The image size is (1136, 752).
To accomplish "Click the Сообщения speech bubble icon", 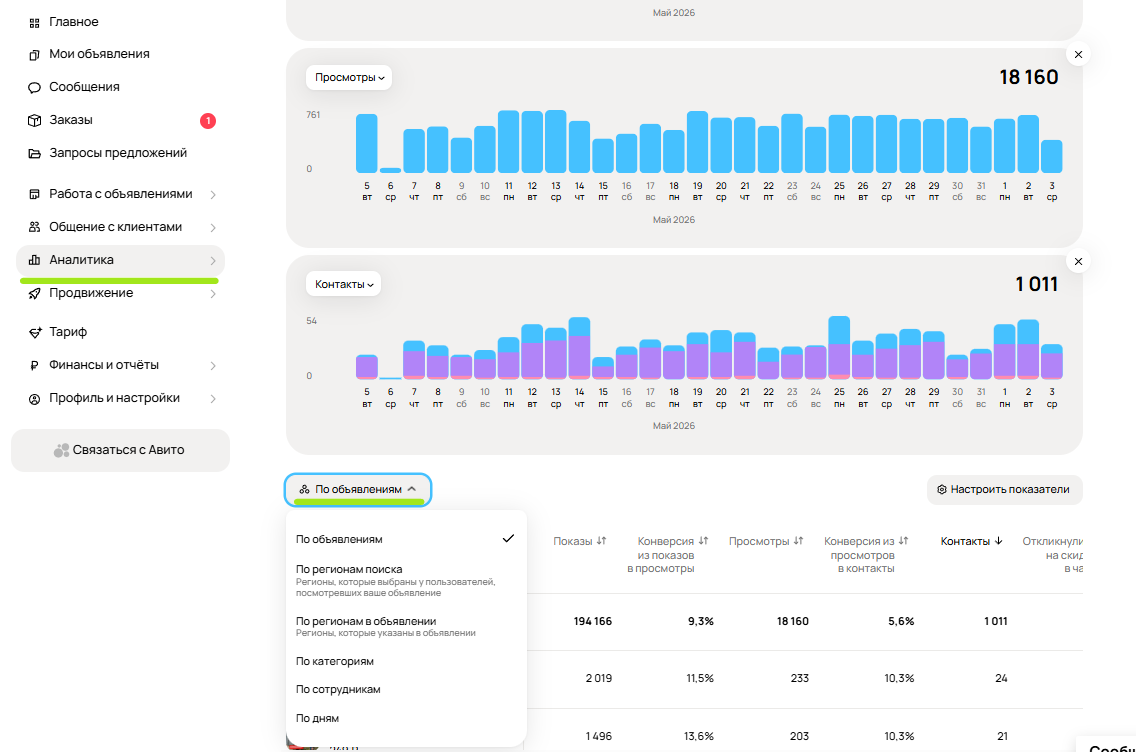I will pos(34,88).
